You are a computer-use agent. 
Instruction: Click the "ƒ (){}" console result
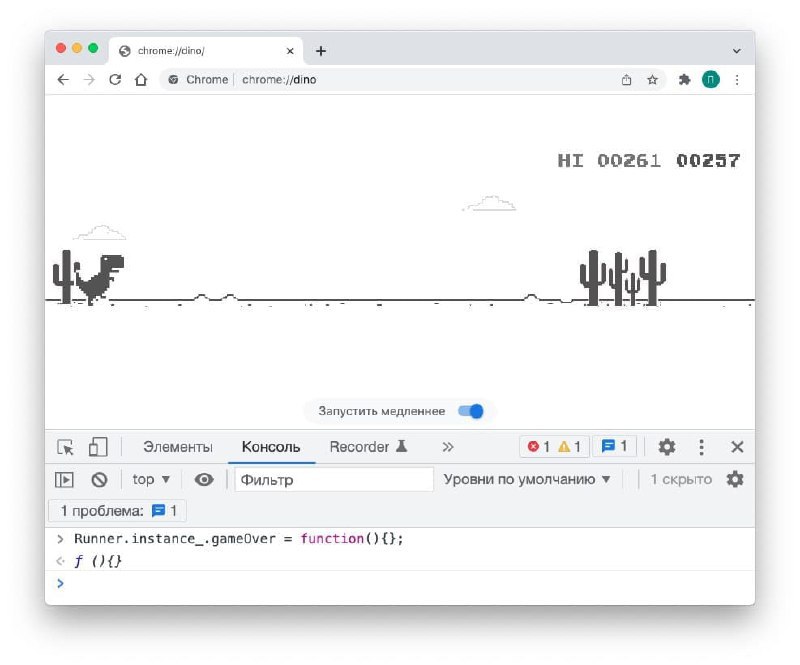click(x=98, y=561)
